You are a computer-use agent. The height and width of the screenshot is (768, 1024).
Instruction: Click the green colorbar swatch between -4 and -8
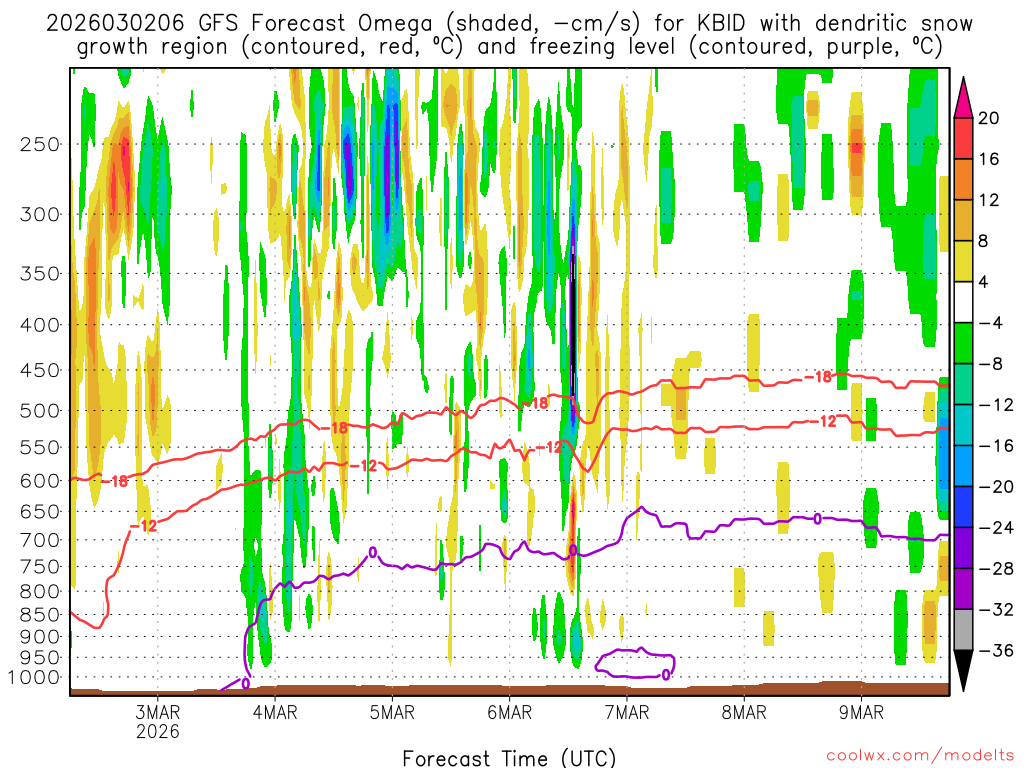(963, 343)
